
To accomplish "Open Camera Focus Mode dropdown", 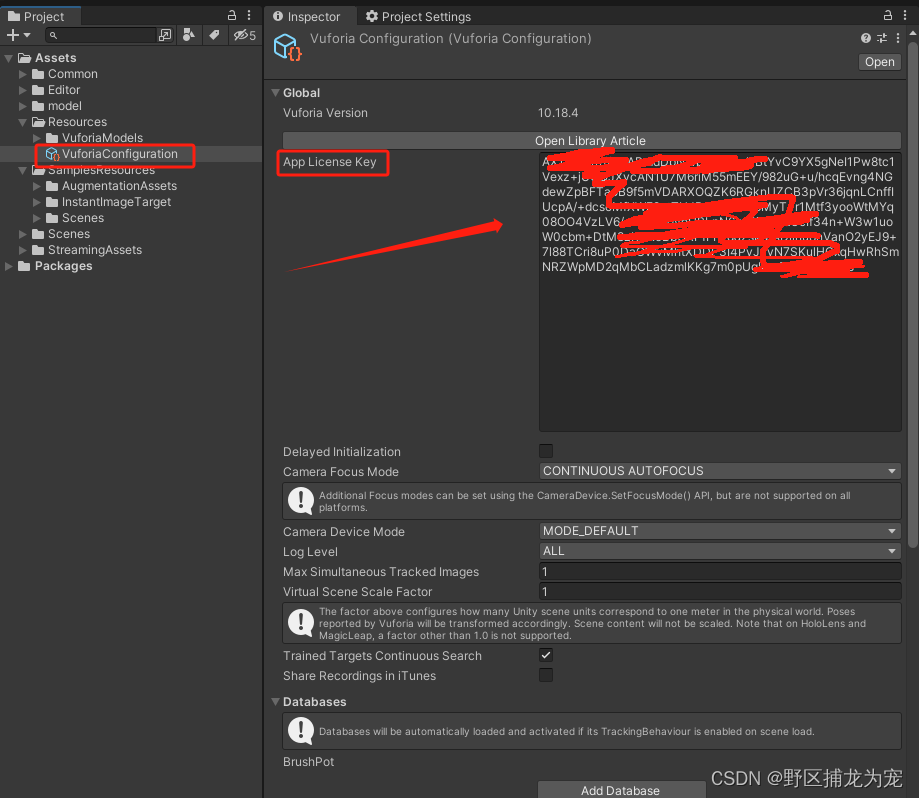I will [720, 471].
